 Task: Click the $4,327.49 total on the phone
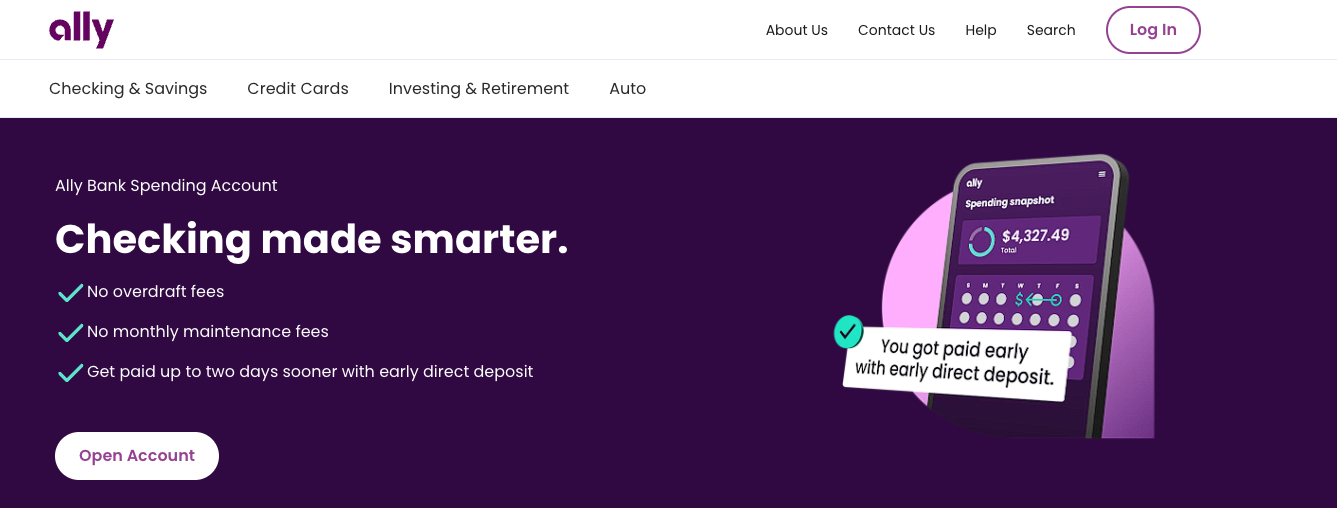pyautogui.click(x=1035, y=236)
